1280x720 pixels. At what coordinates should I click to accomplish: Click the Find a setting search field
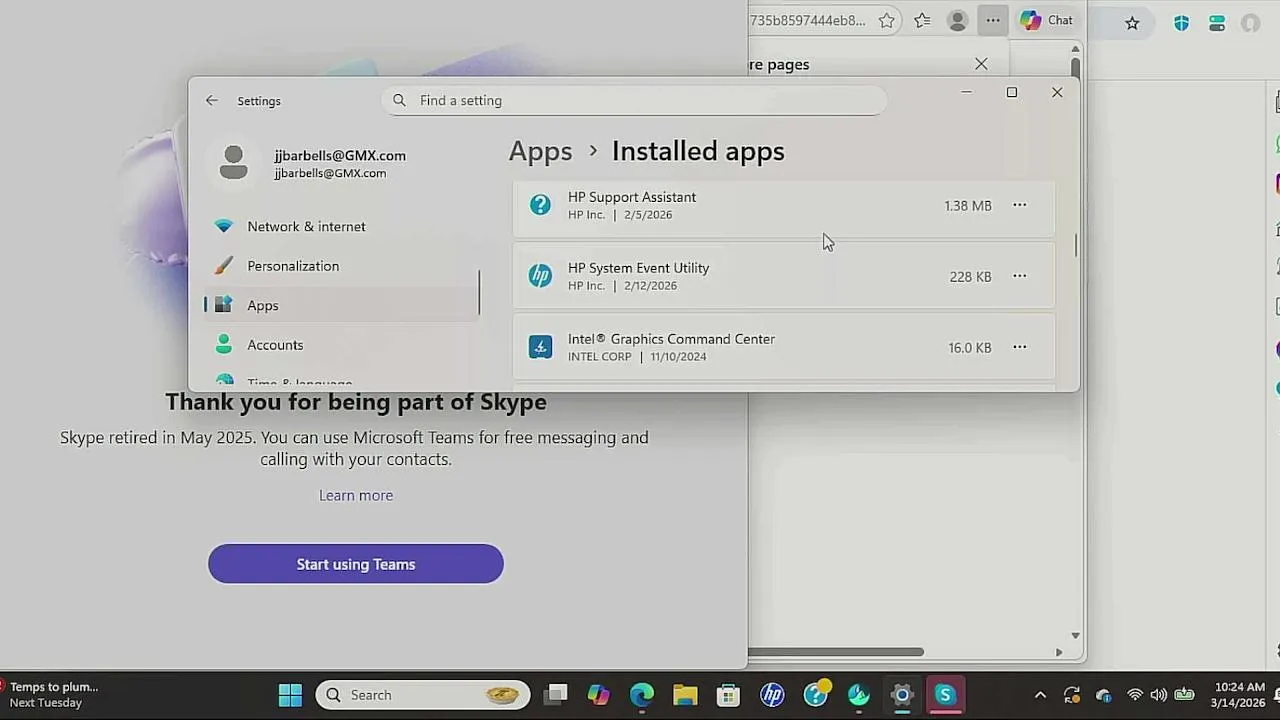[x=634, y=100]
